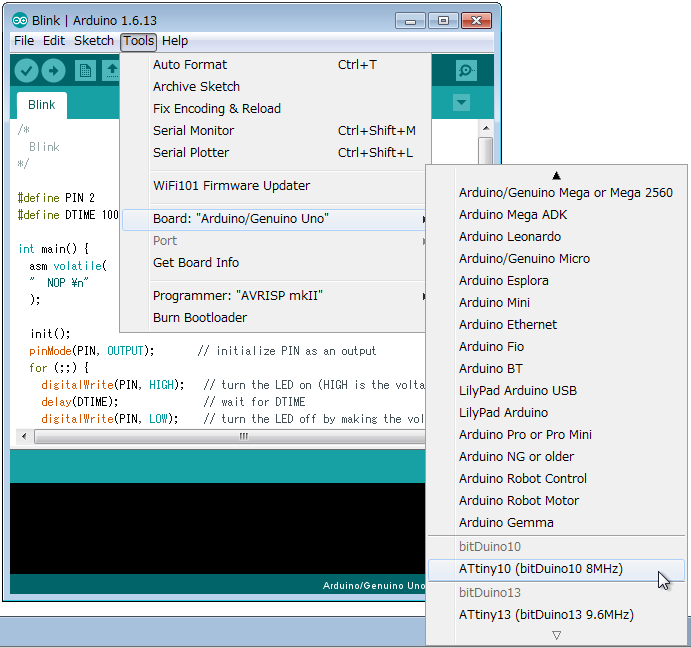
Task: Select ATtiny10 (bitDuino10 8MHz) board
Action: (x=557, y=570)
